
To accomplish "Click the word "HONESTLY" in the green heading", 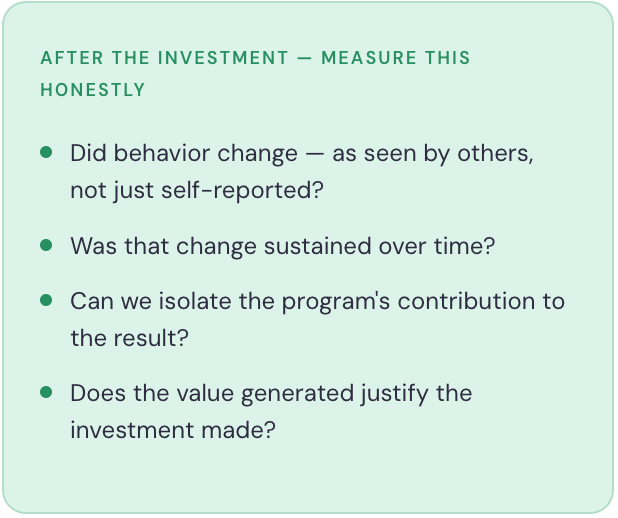I will pyautogui.click(x=93, y=90).
